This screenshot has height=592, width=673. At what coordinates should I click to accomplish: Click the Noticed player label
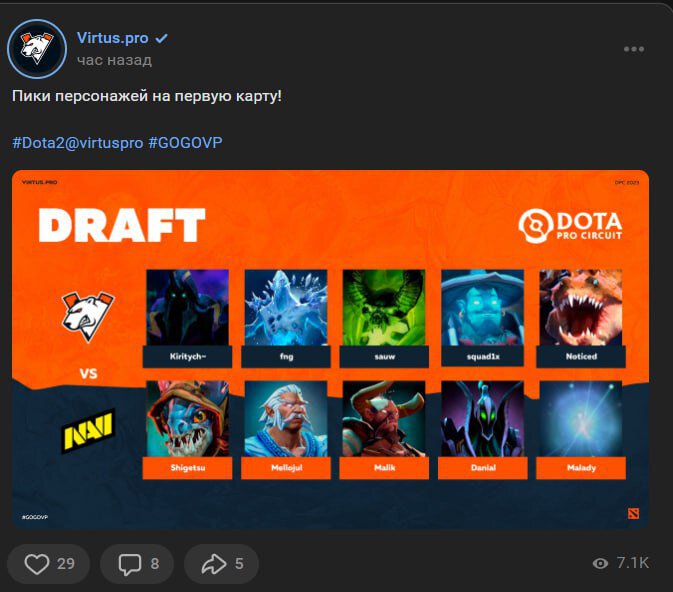[x=581, y=356]
